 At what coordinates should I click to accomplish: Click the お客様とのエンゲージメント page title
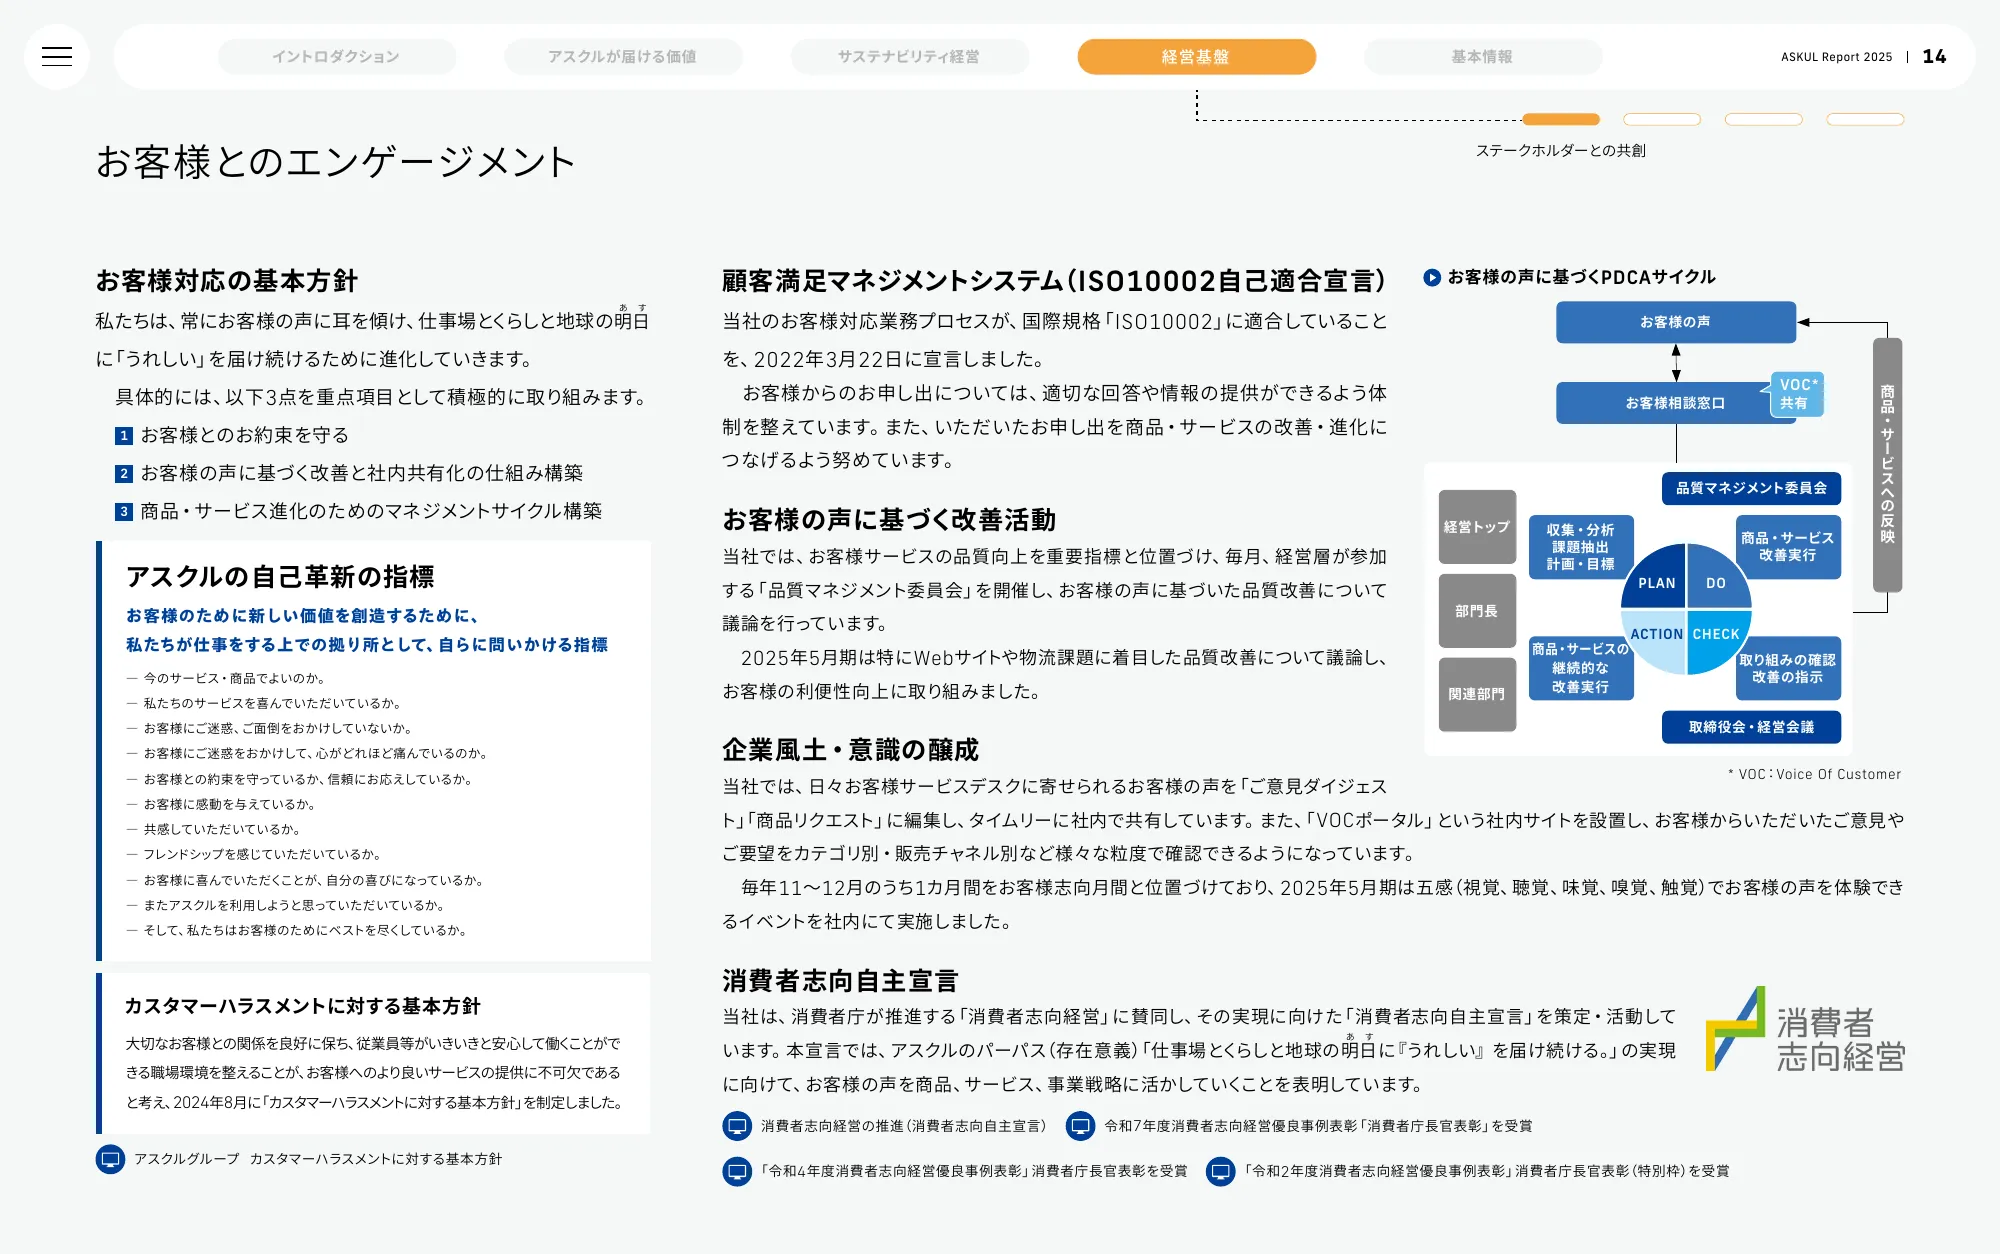[336, 162]
